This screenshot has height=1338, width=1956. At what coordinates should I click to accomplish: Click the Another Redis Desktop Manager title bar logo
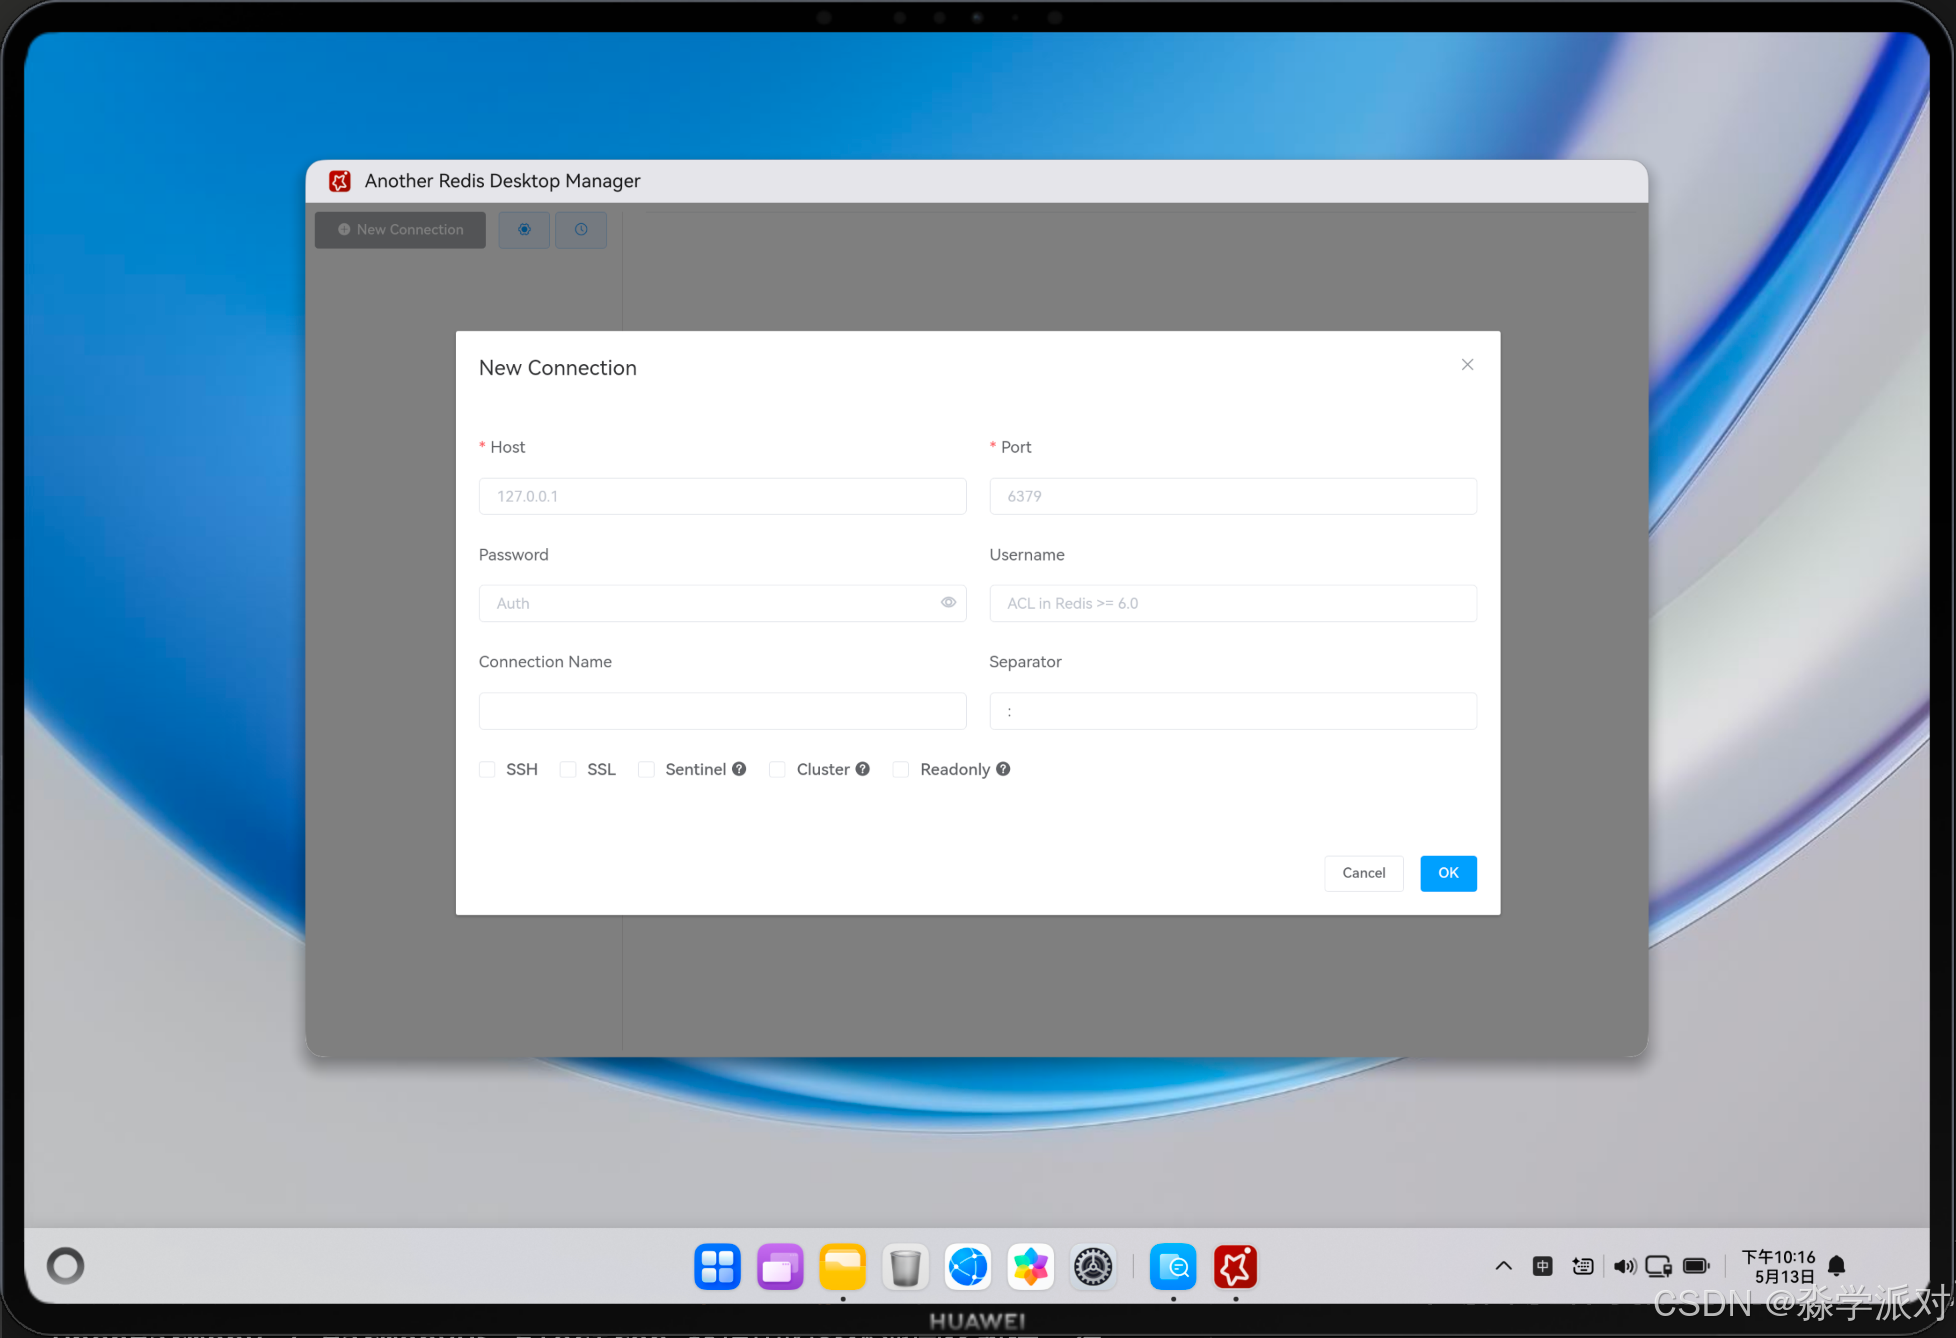point(340,181)
